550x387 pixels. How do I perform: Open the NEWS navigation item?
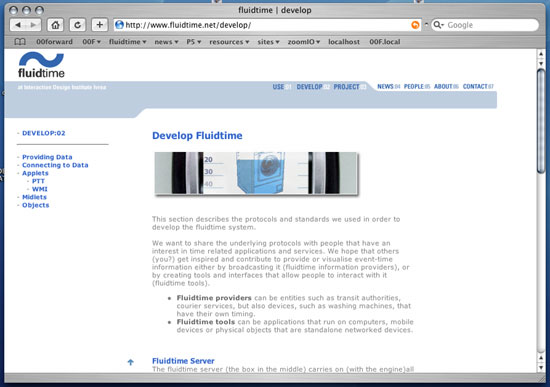tap(388, 86)
